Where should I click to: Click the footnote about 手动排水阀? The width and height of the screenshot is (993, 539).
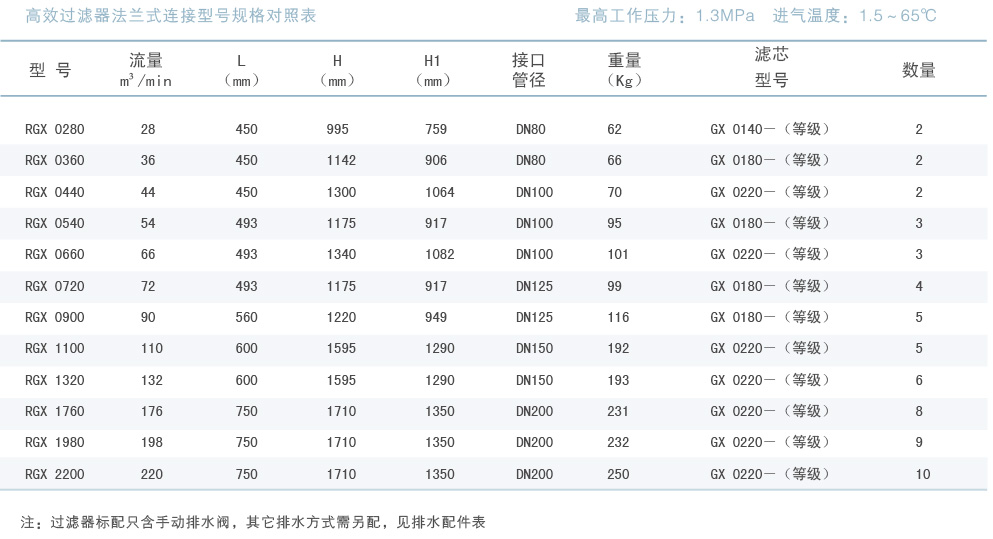253,522
